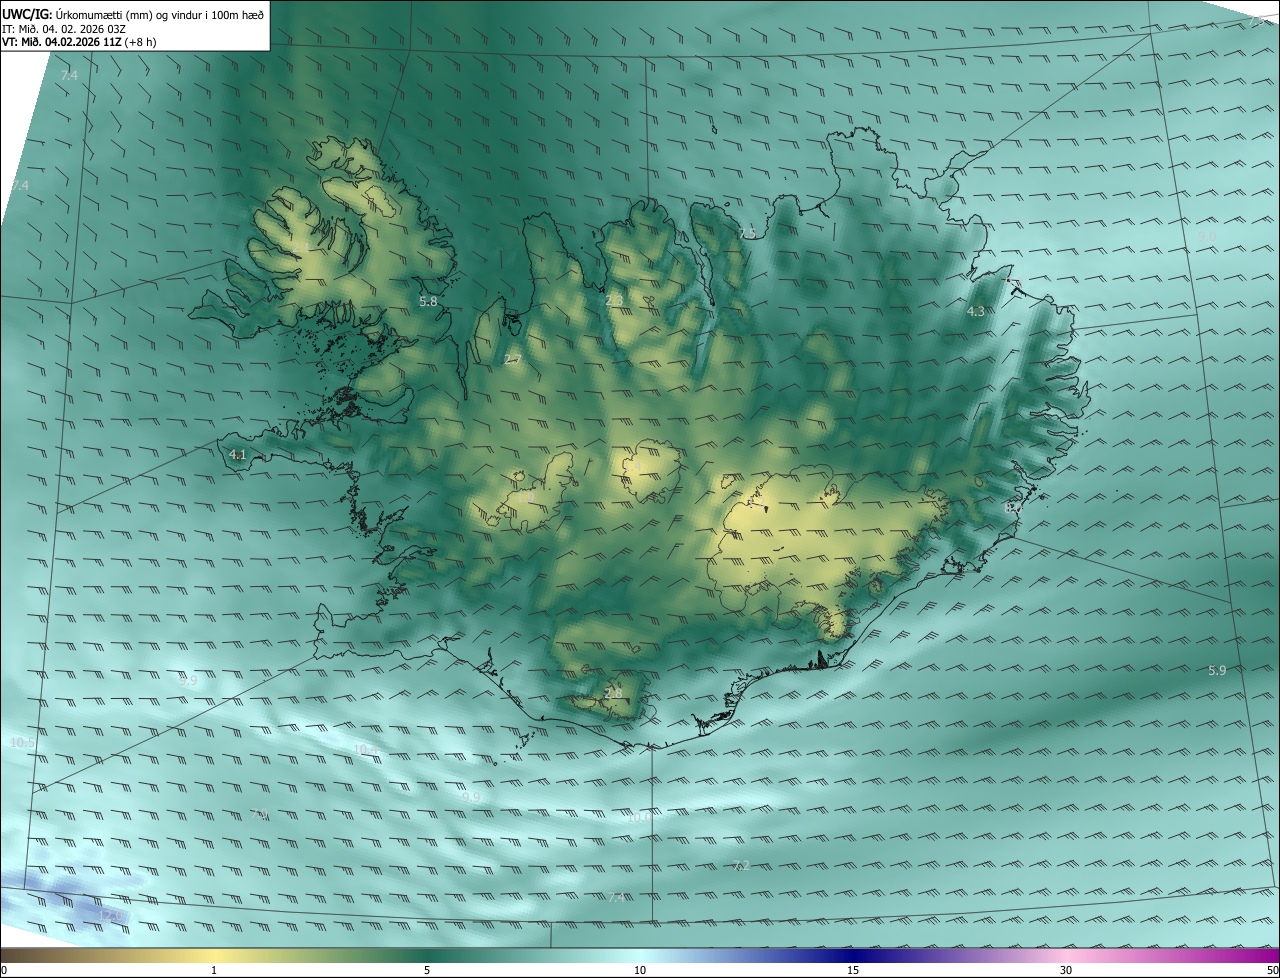Click the colour scale tick labelled 10
This screenshot has height=978, width=1280.
click(x=640, y=970)
